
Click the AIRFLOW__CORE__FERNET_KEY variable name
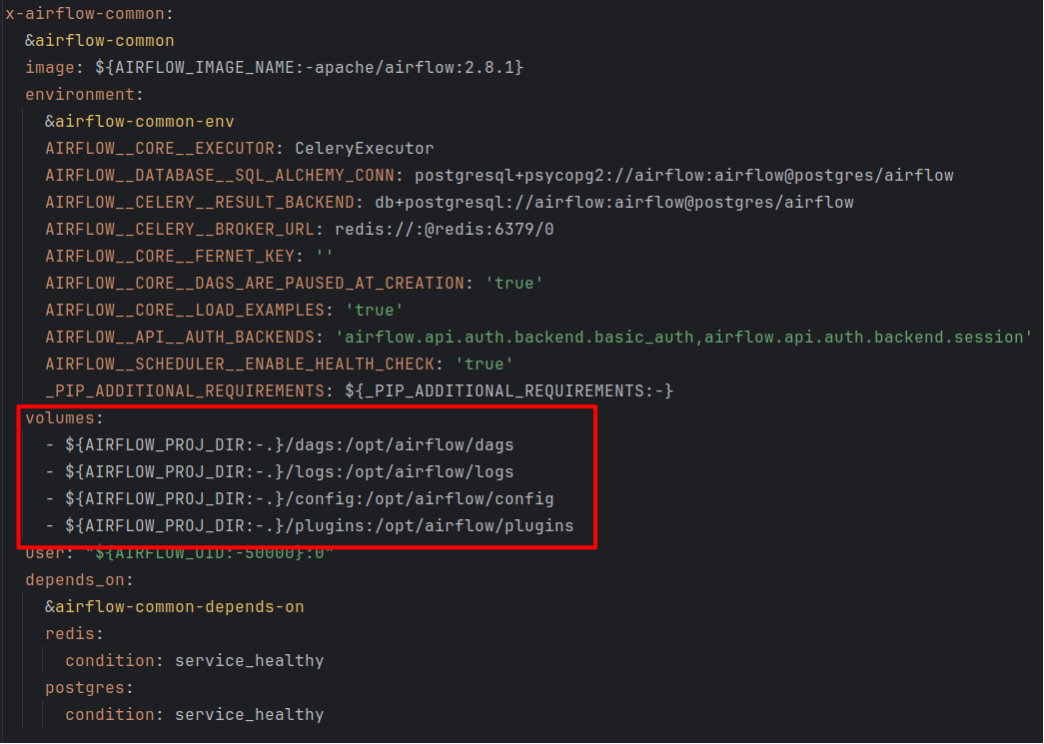click(x=170, y=257)
